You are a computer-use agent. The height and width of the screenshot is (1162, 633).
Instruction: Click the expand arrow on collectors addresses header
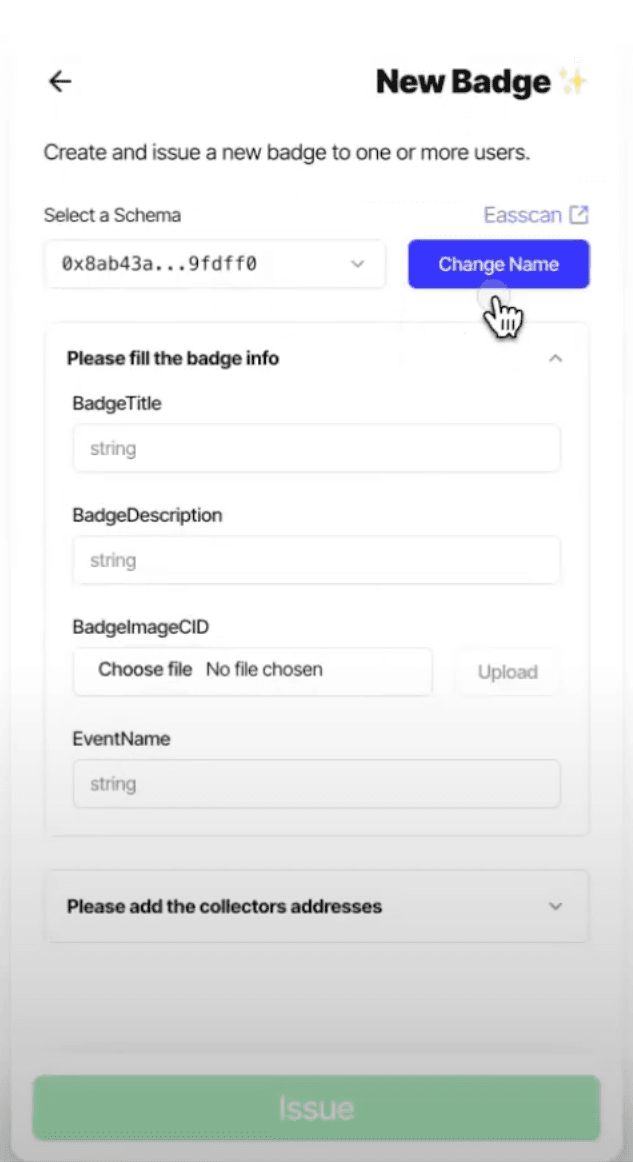[557, 906]
